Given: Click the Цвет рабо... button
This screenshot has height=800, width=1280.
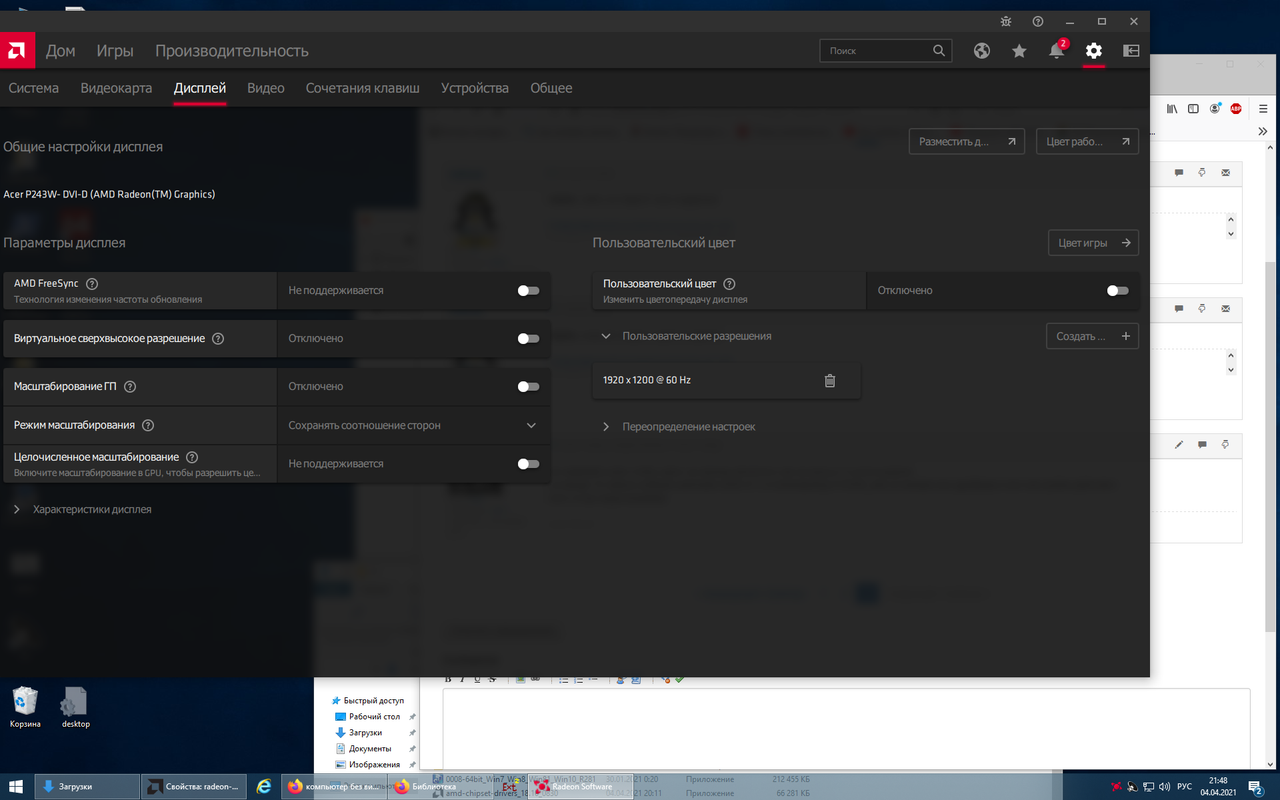Looking at the screenshot, I should pyautogui.click(x=1087, y=141).
